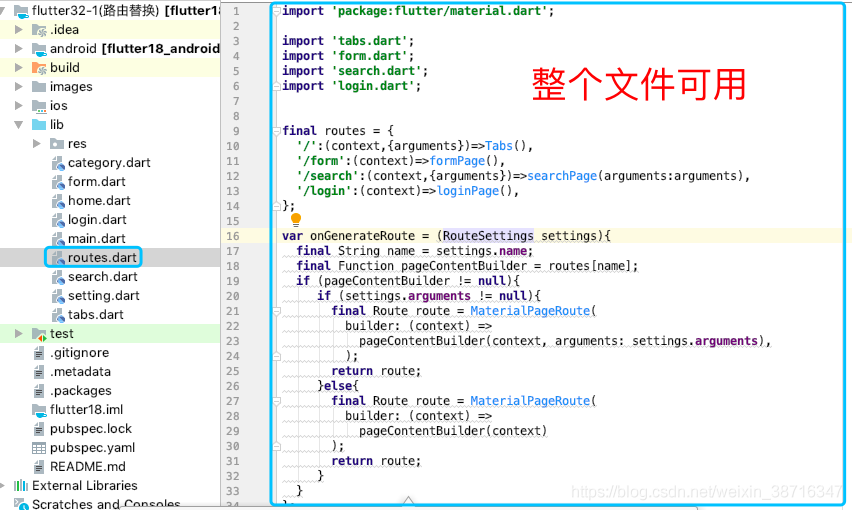The image size is (852, 510).
Task: Select README.md in the project tree
Action: (x=87, y=467)
